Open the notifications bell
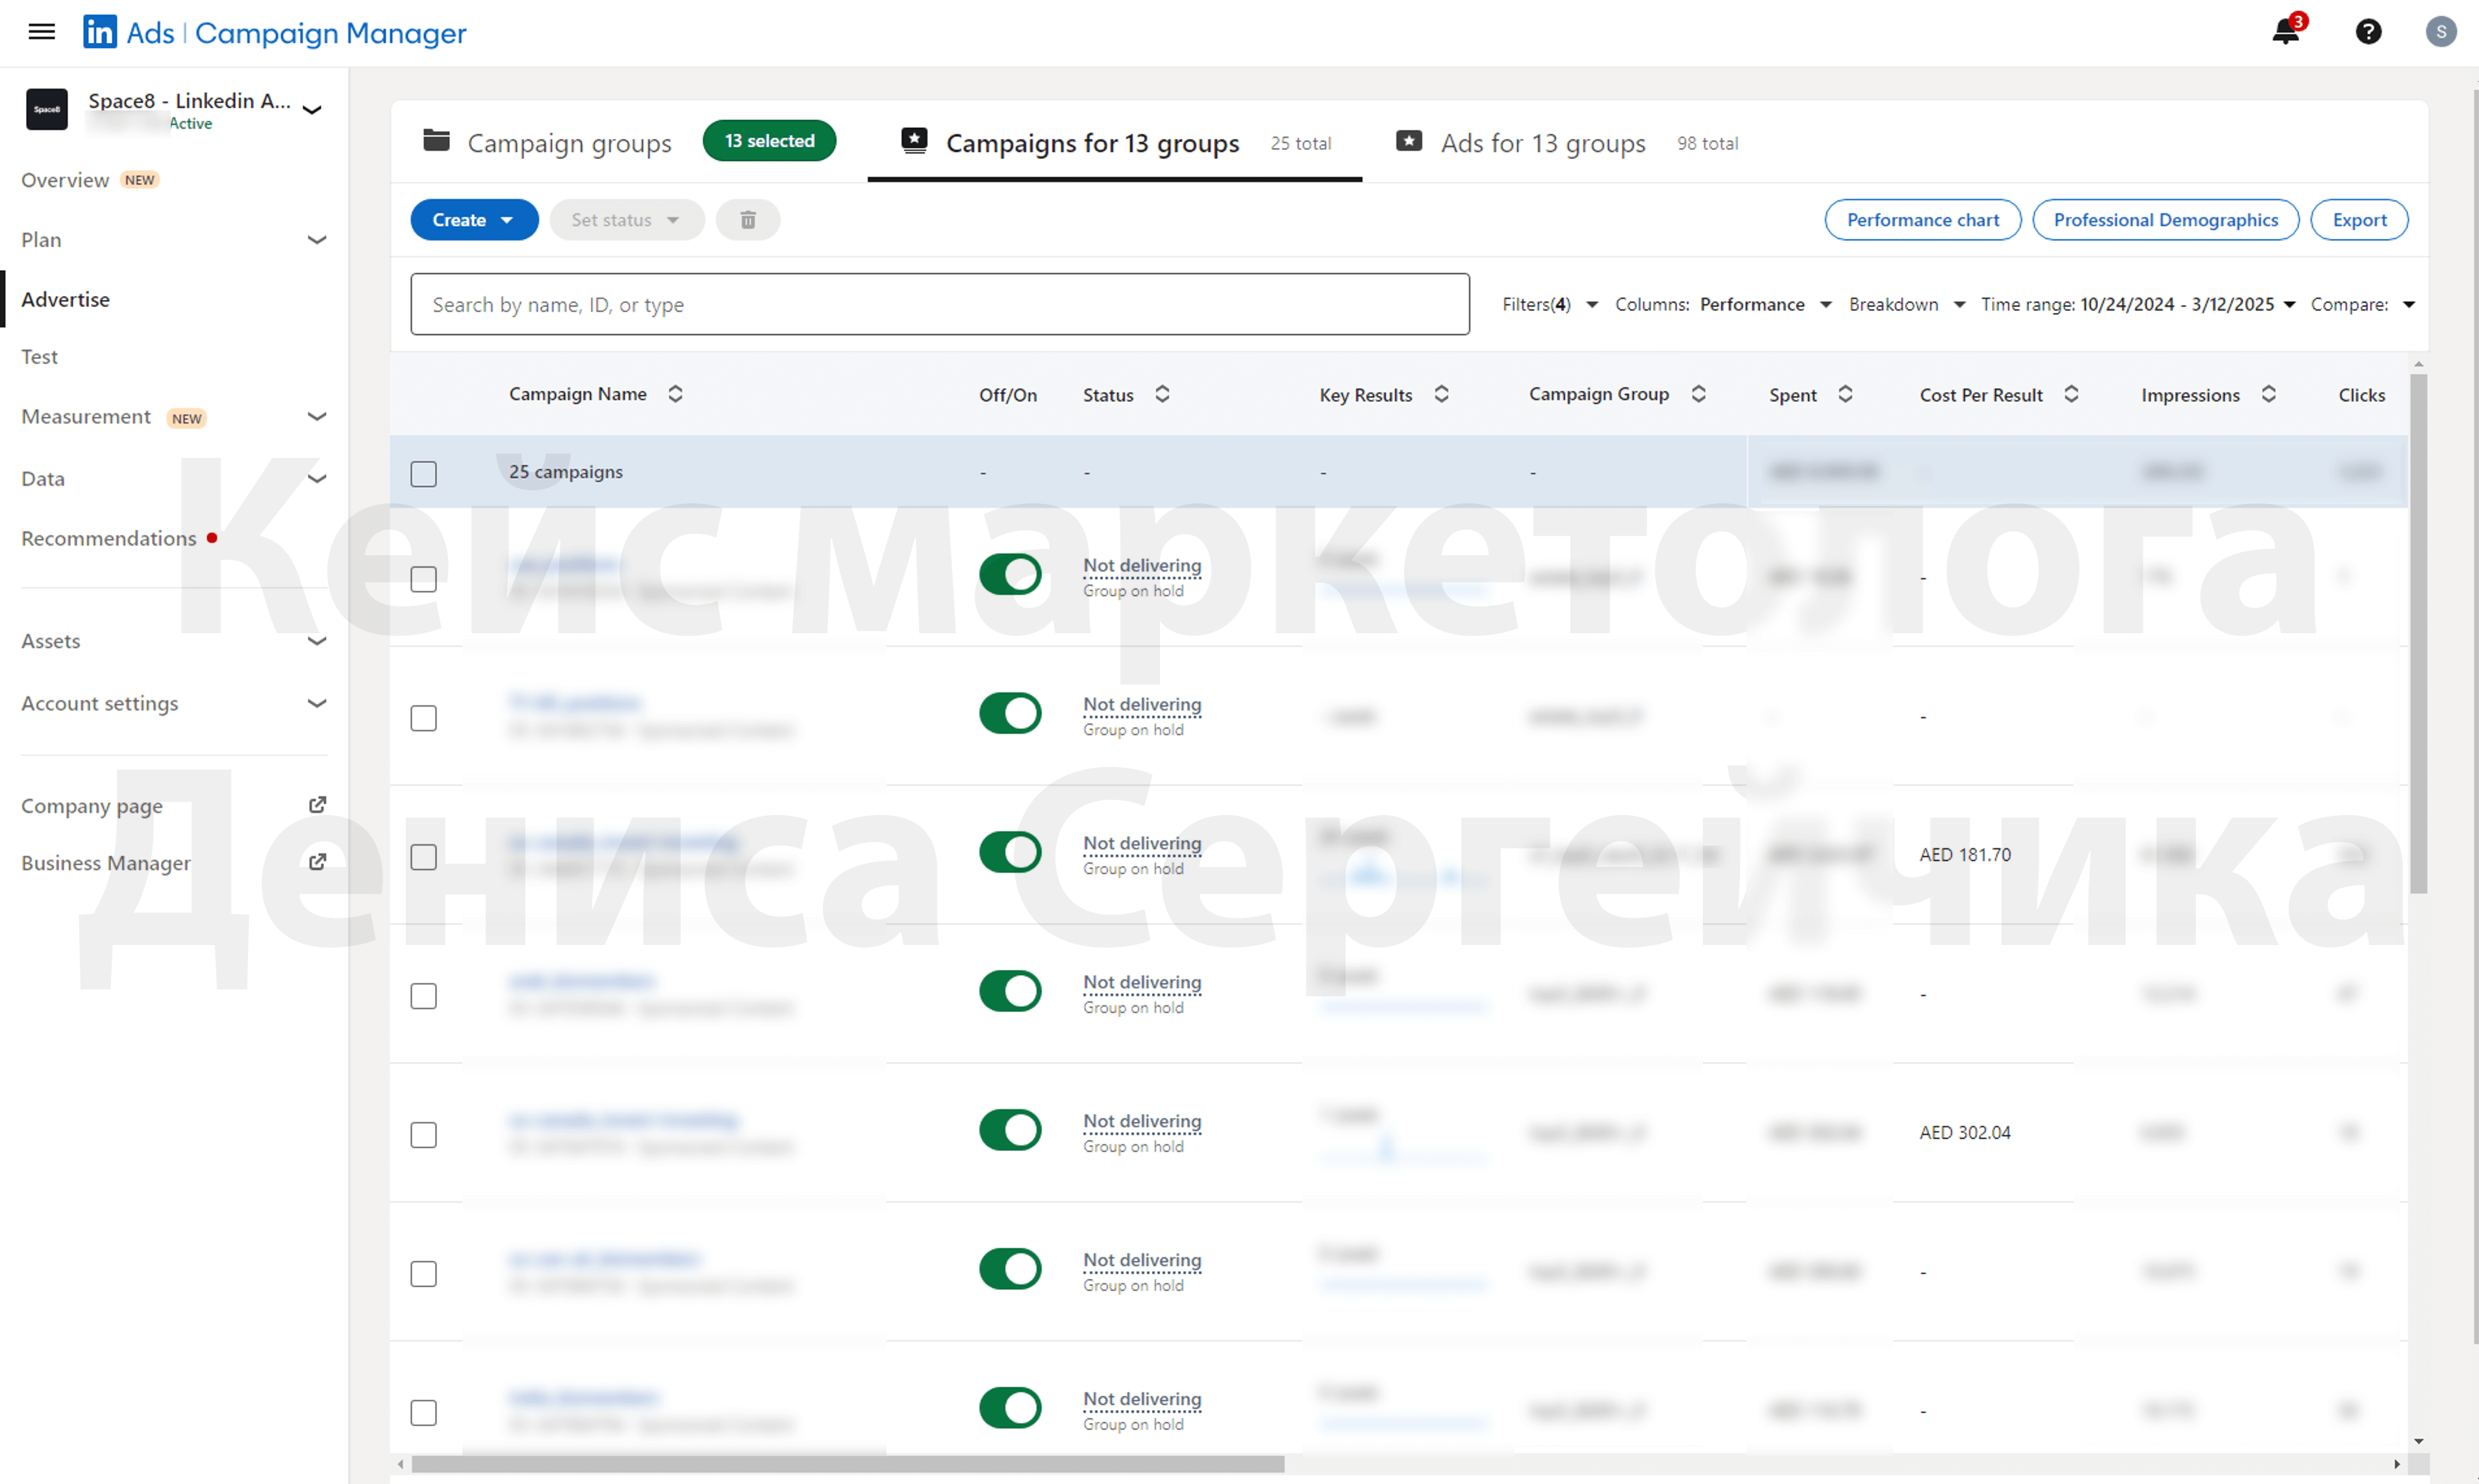 (2285, 31)
